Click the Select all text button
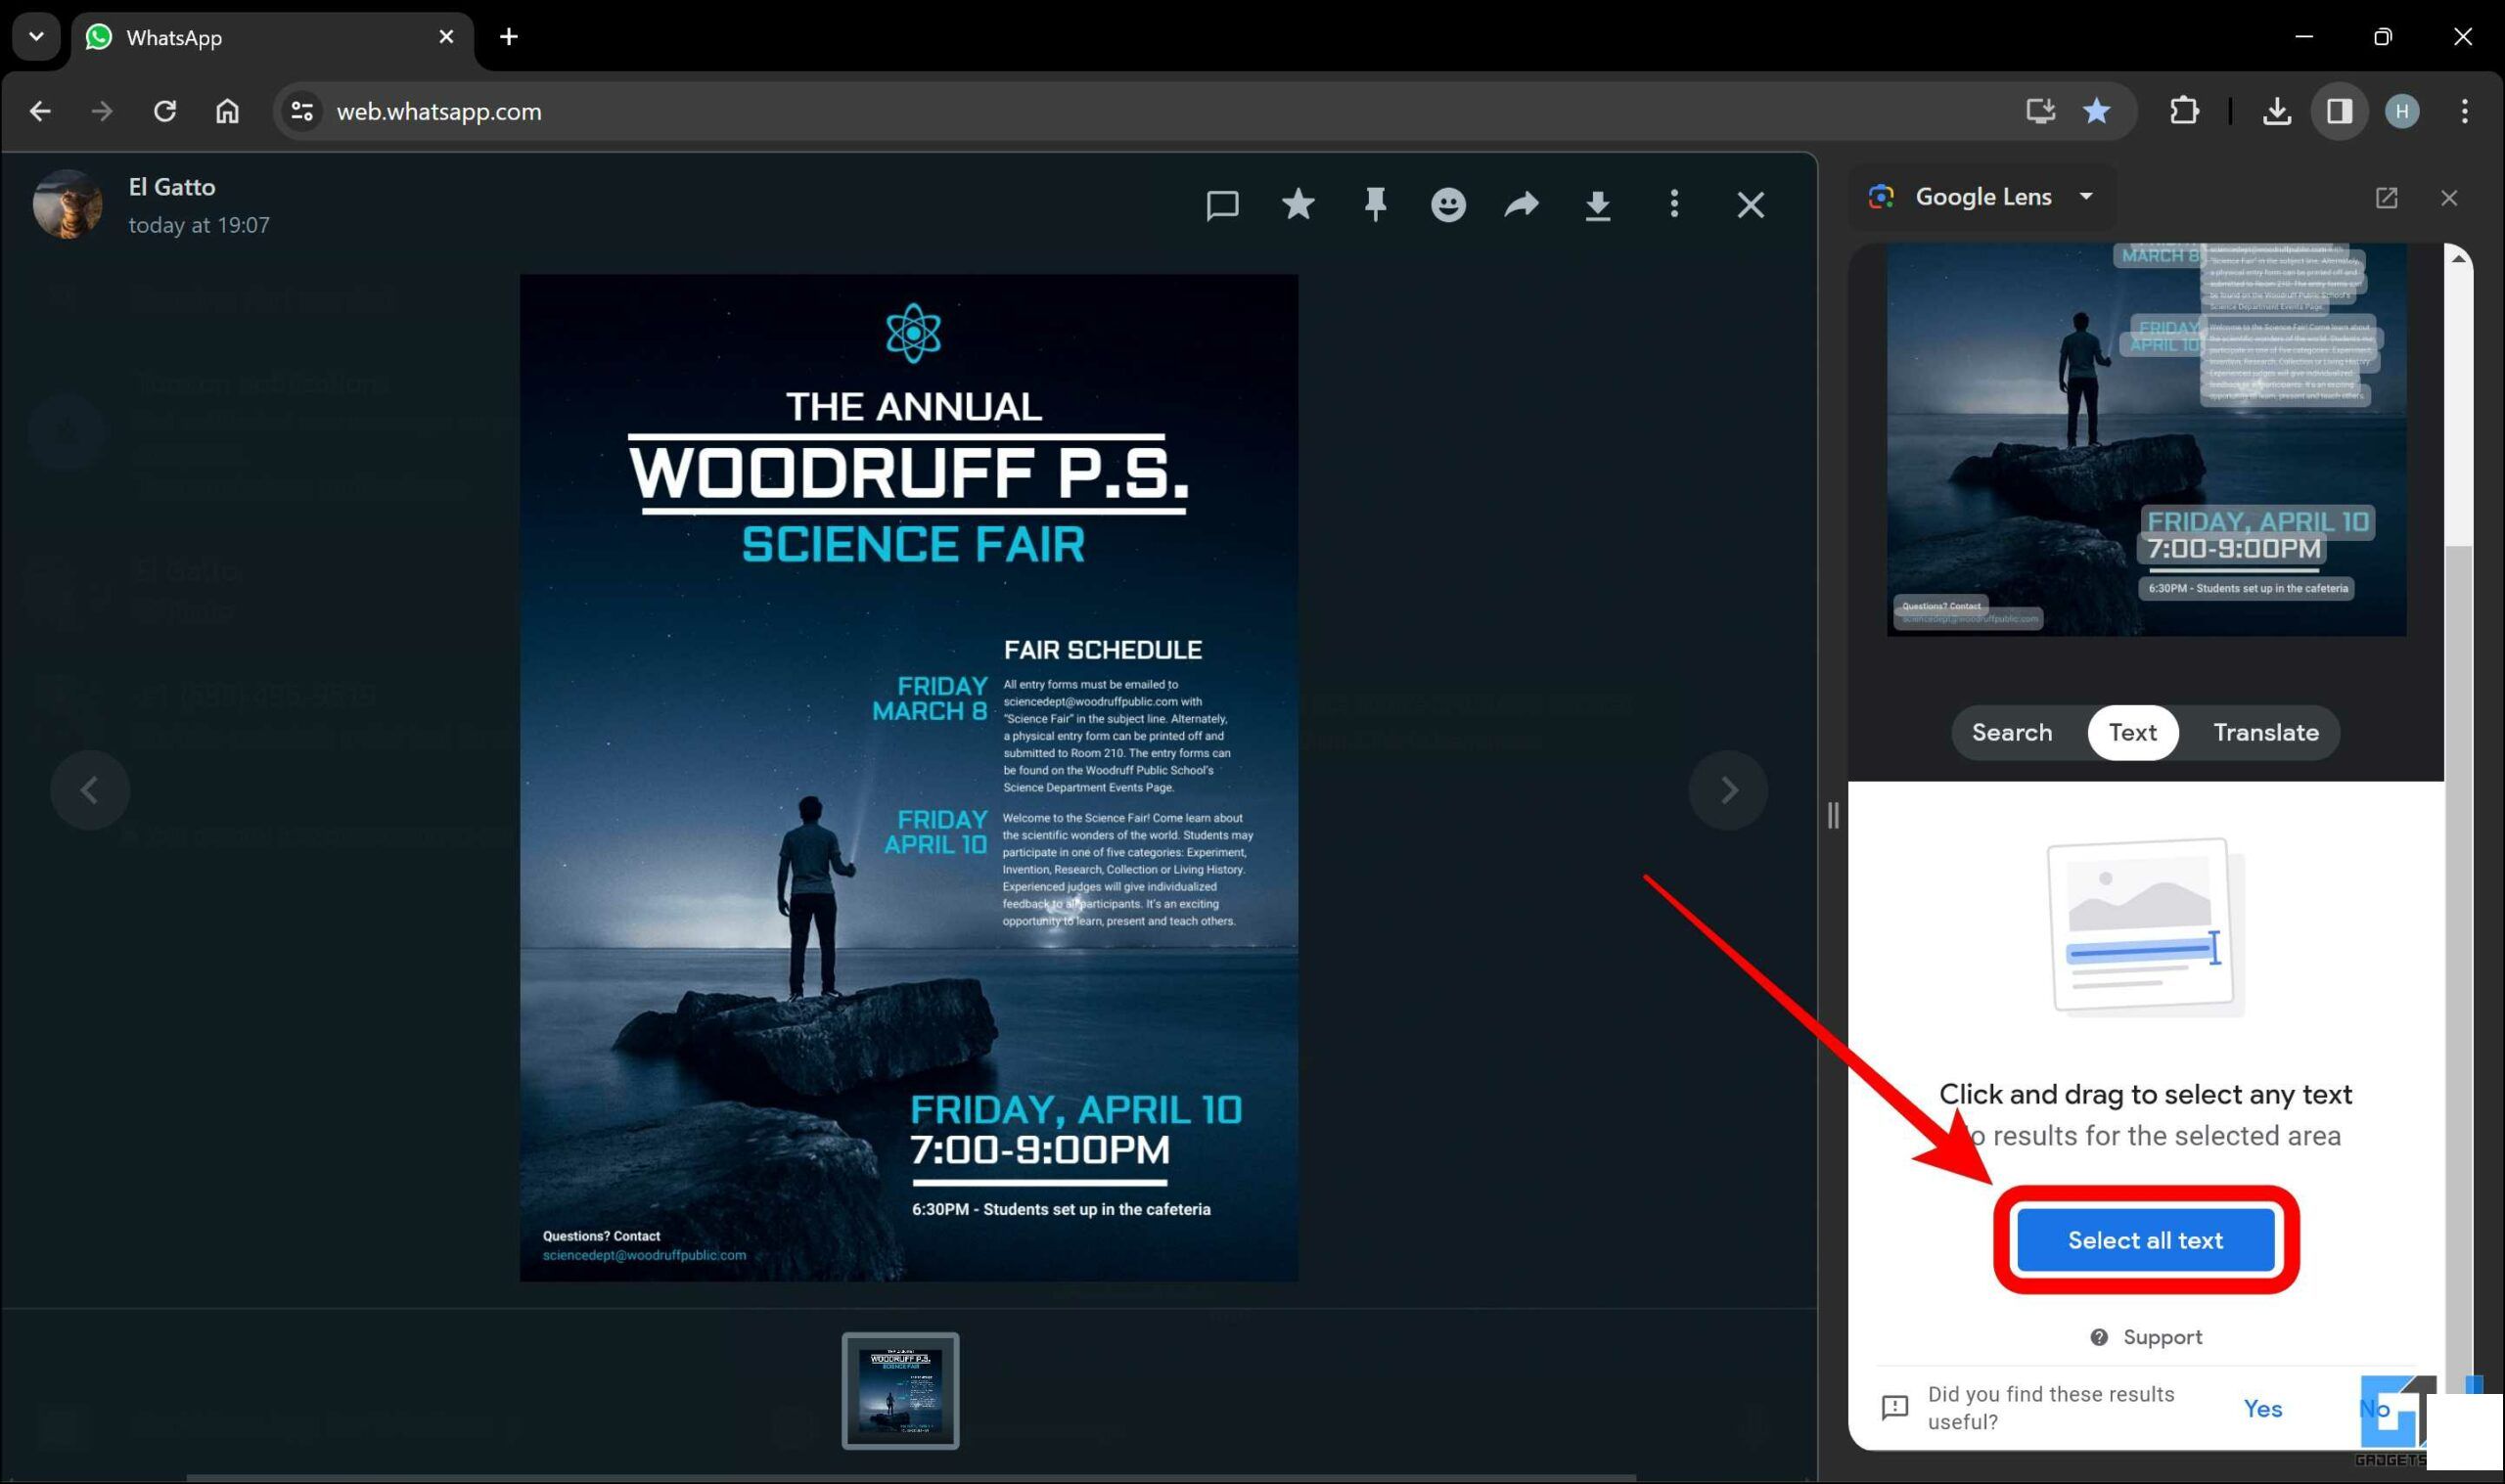Viewport: 2505px width, 1484px height. point(2145,1238)
